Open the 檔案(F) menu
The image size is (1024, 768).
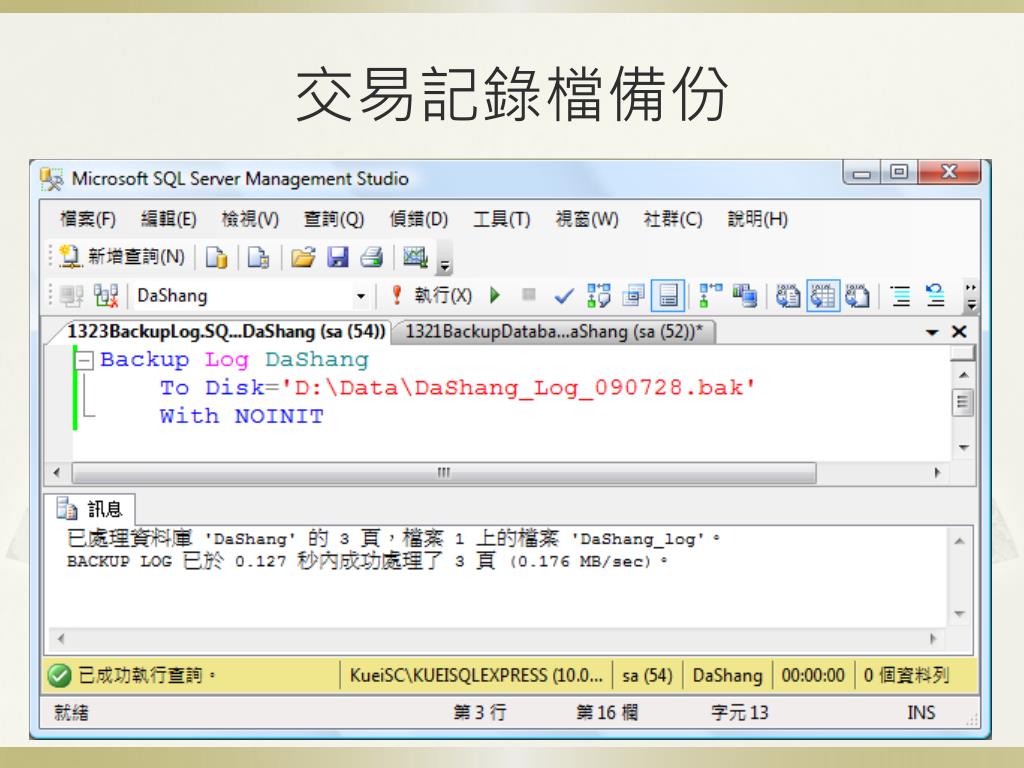88,219
